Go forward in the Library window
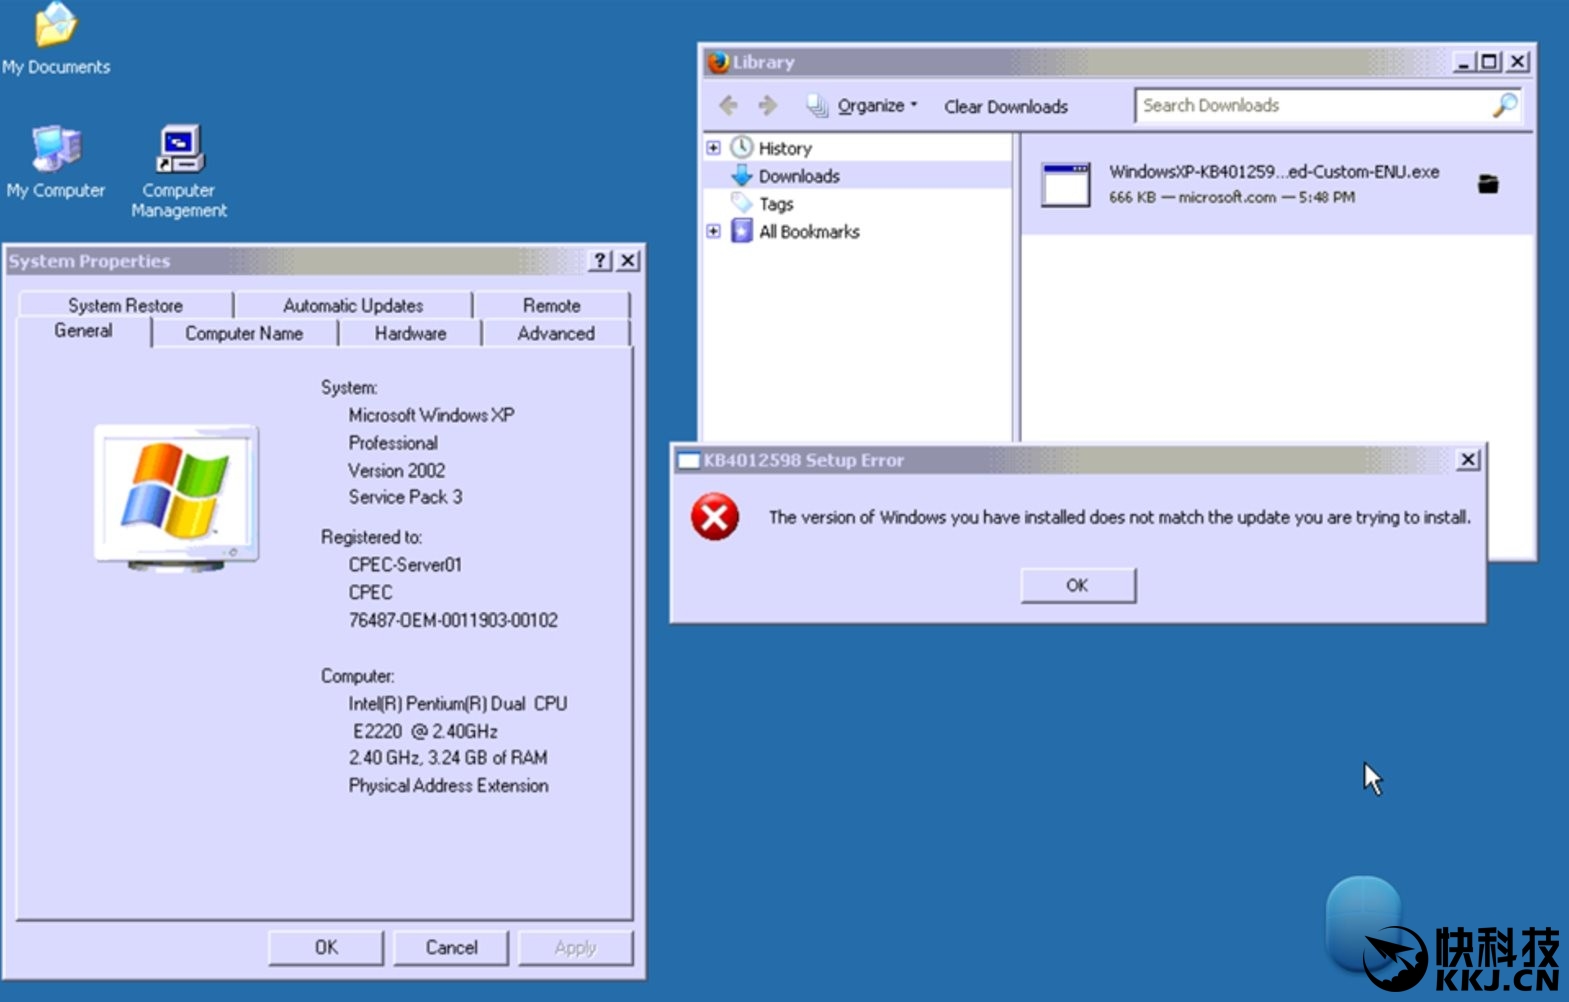The height and width of the screenshot is (1002, 1569). click(x=767, y=105)
